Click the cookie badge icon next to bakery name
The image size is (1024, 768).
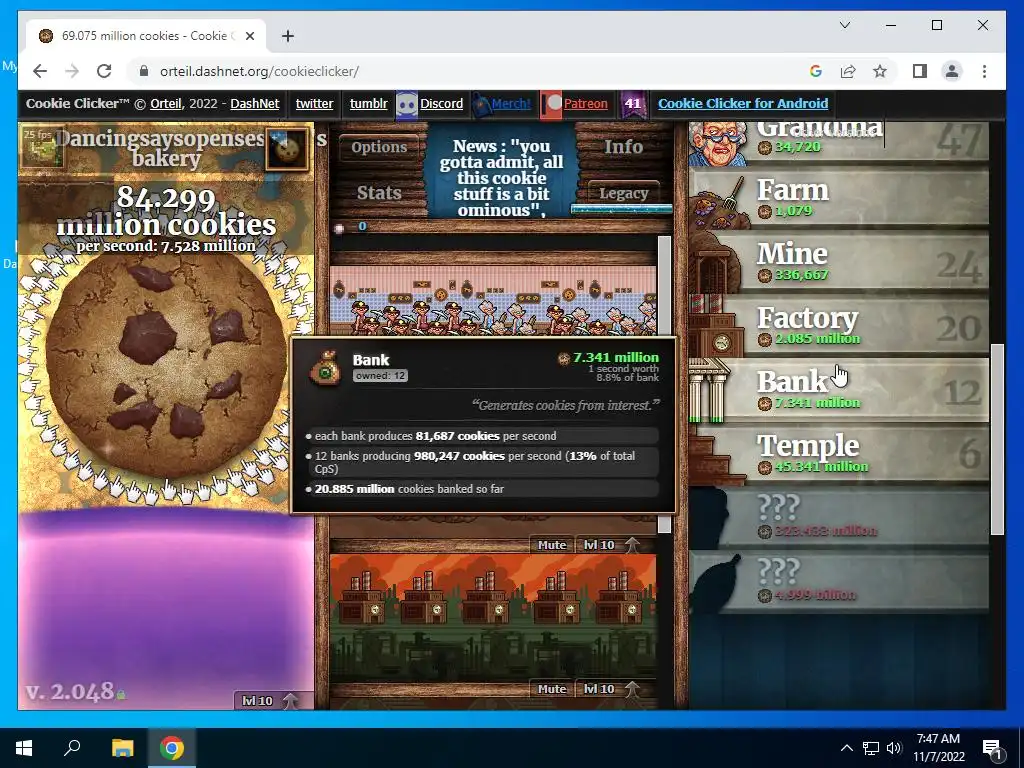tap(287, 150)
